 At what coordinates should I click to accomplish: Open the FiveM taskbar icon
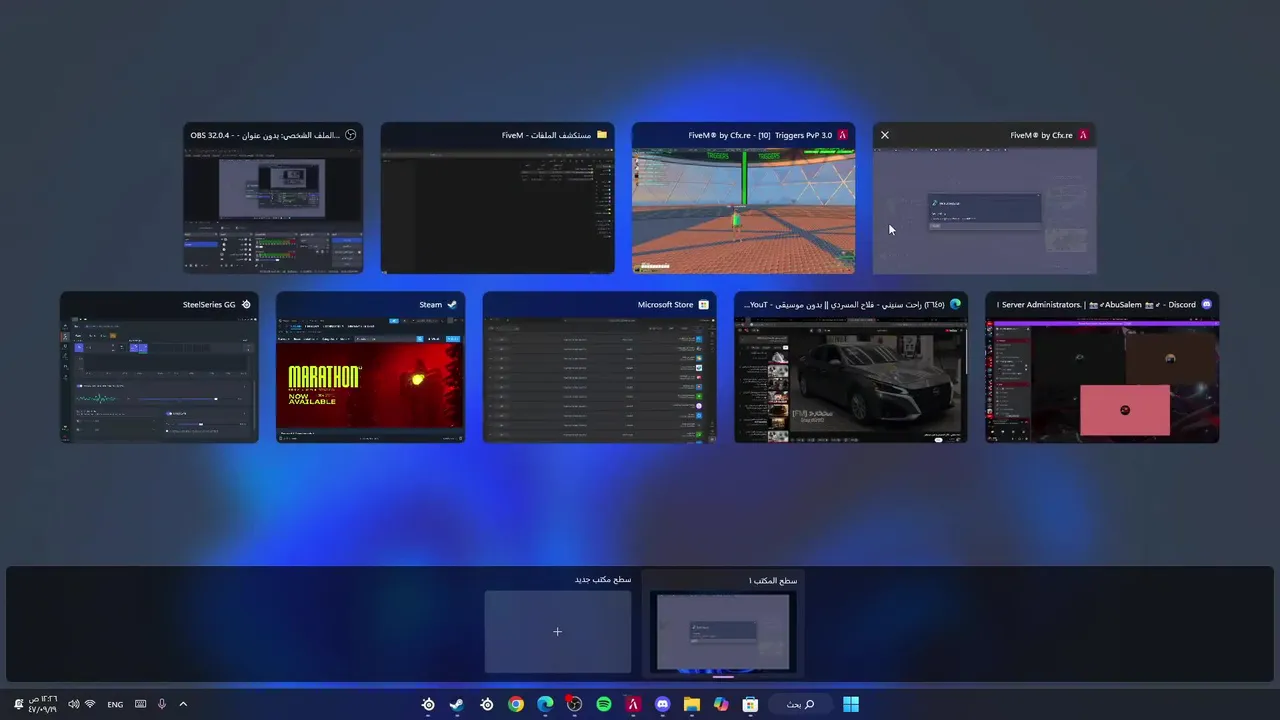tap(633, 704)
